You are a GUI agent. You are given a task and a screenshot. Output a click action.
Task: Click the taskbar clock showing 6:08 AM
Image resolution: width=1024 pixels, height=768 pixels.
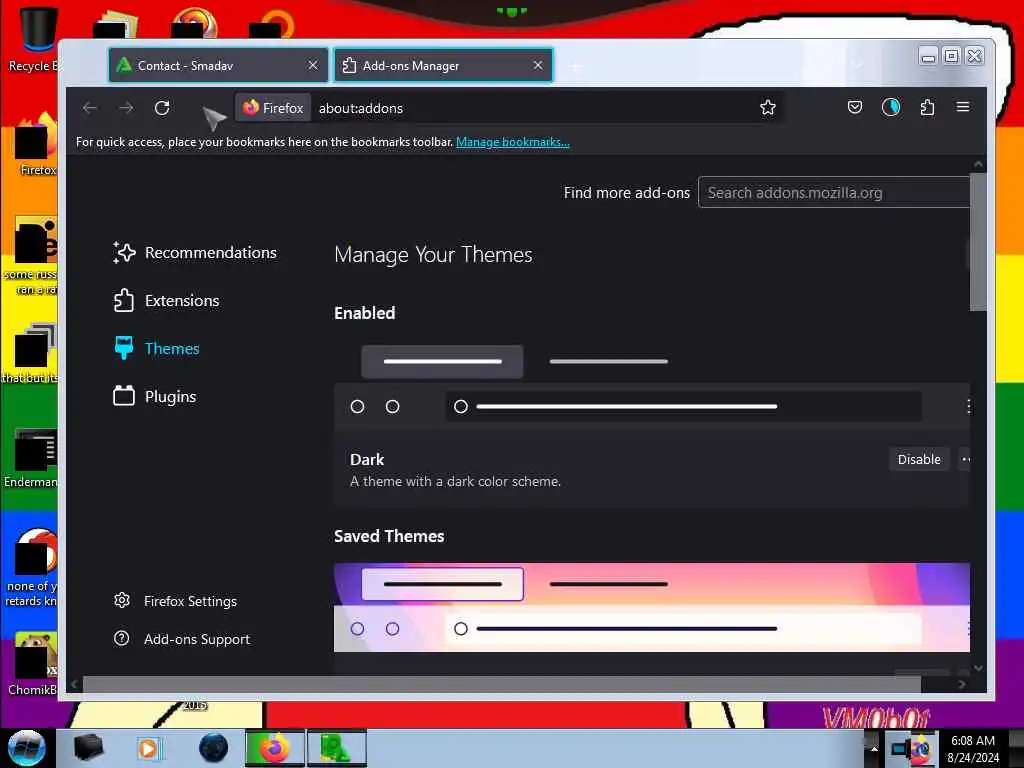point(973,749)
